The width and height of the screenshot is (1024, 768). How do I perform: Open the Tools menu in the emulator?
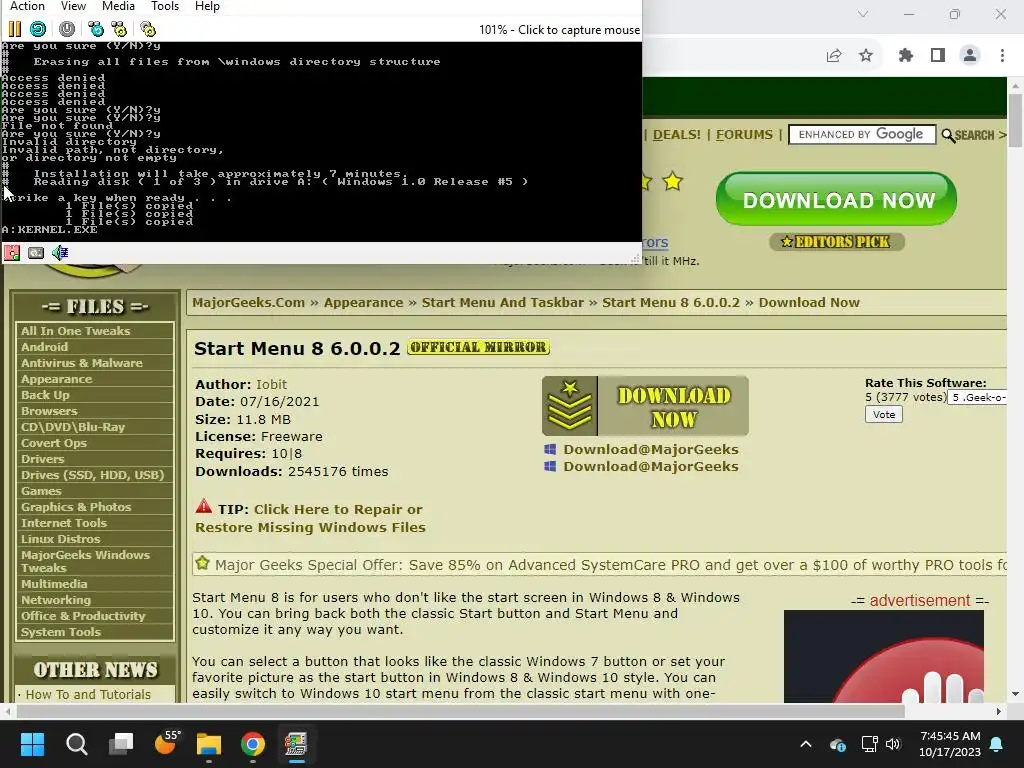pos(165,6)
